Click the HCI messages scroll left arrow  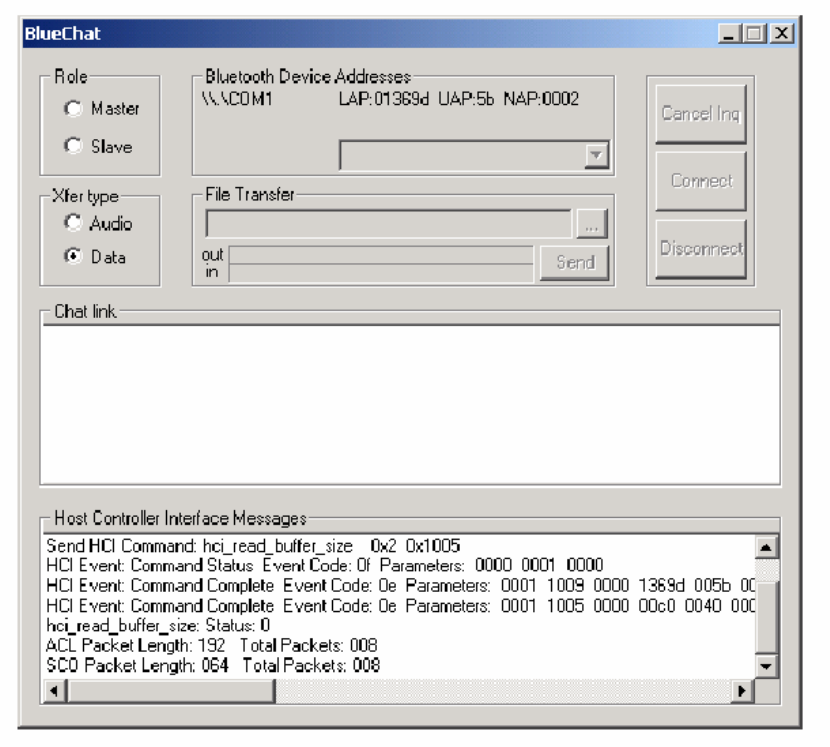click(x=54, y=691)
